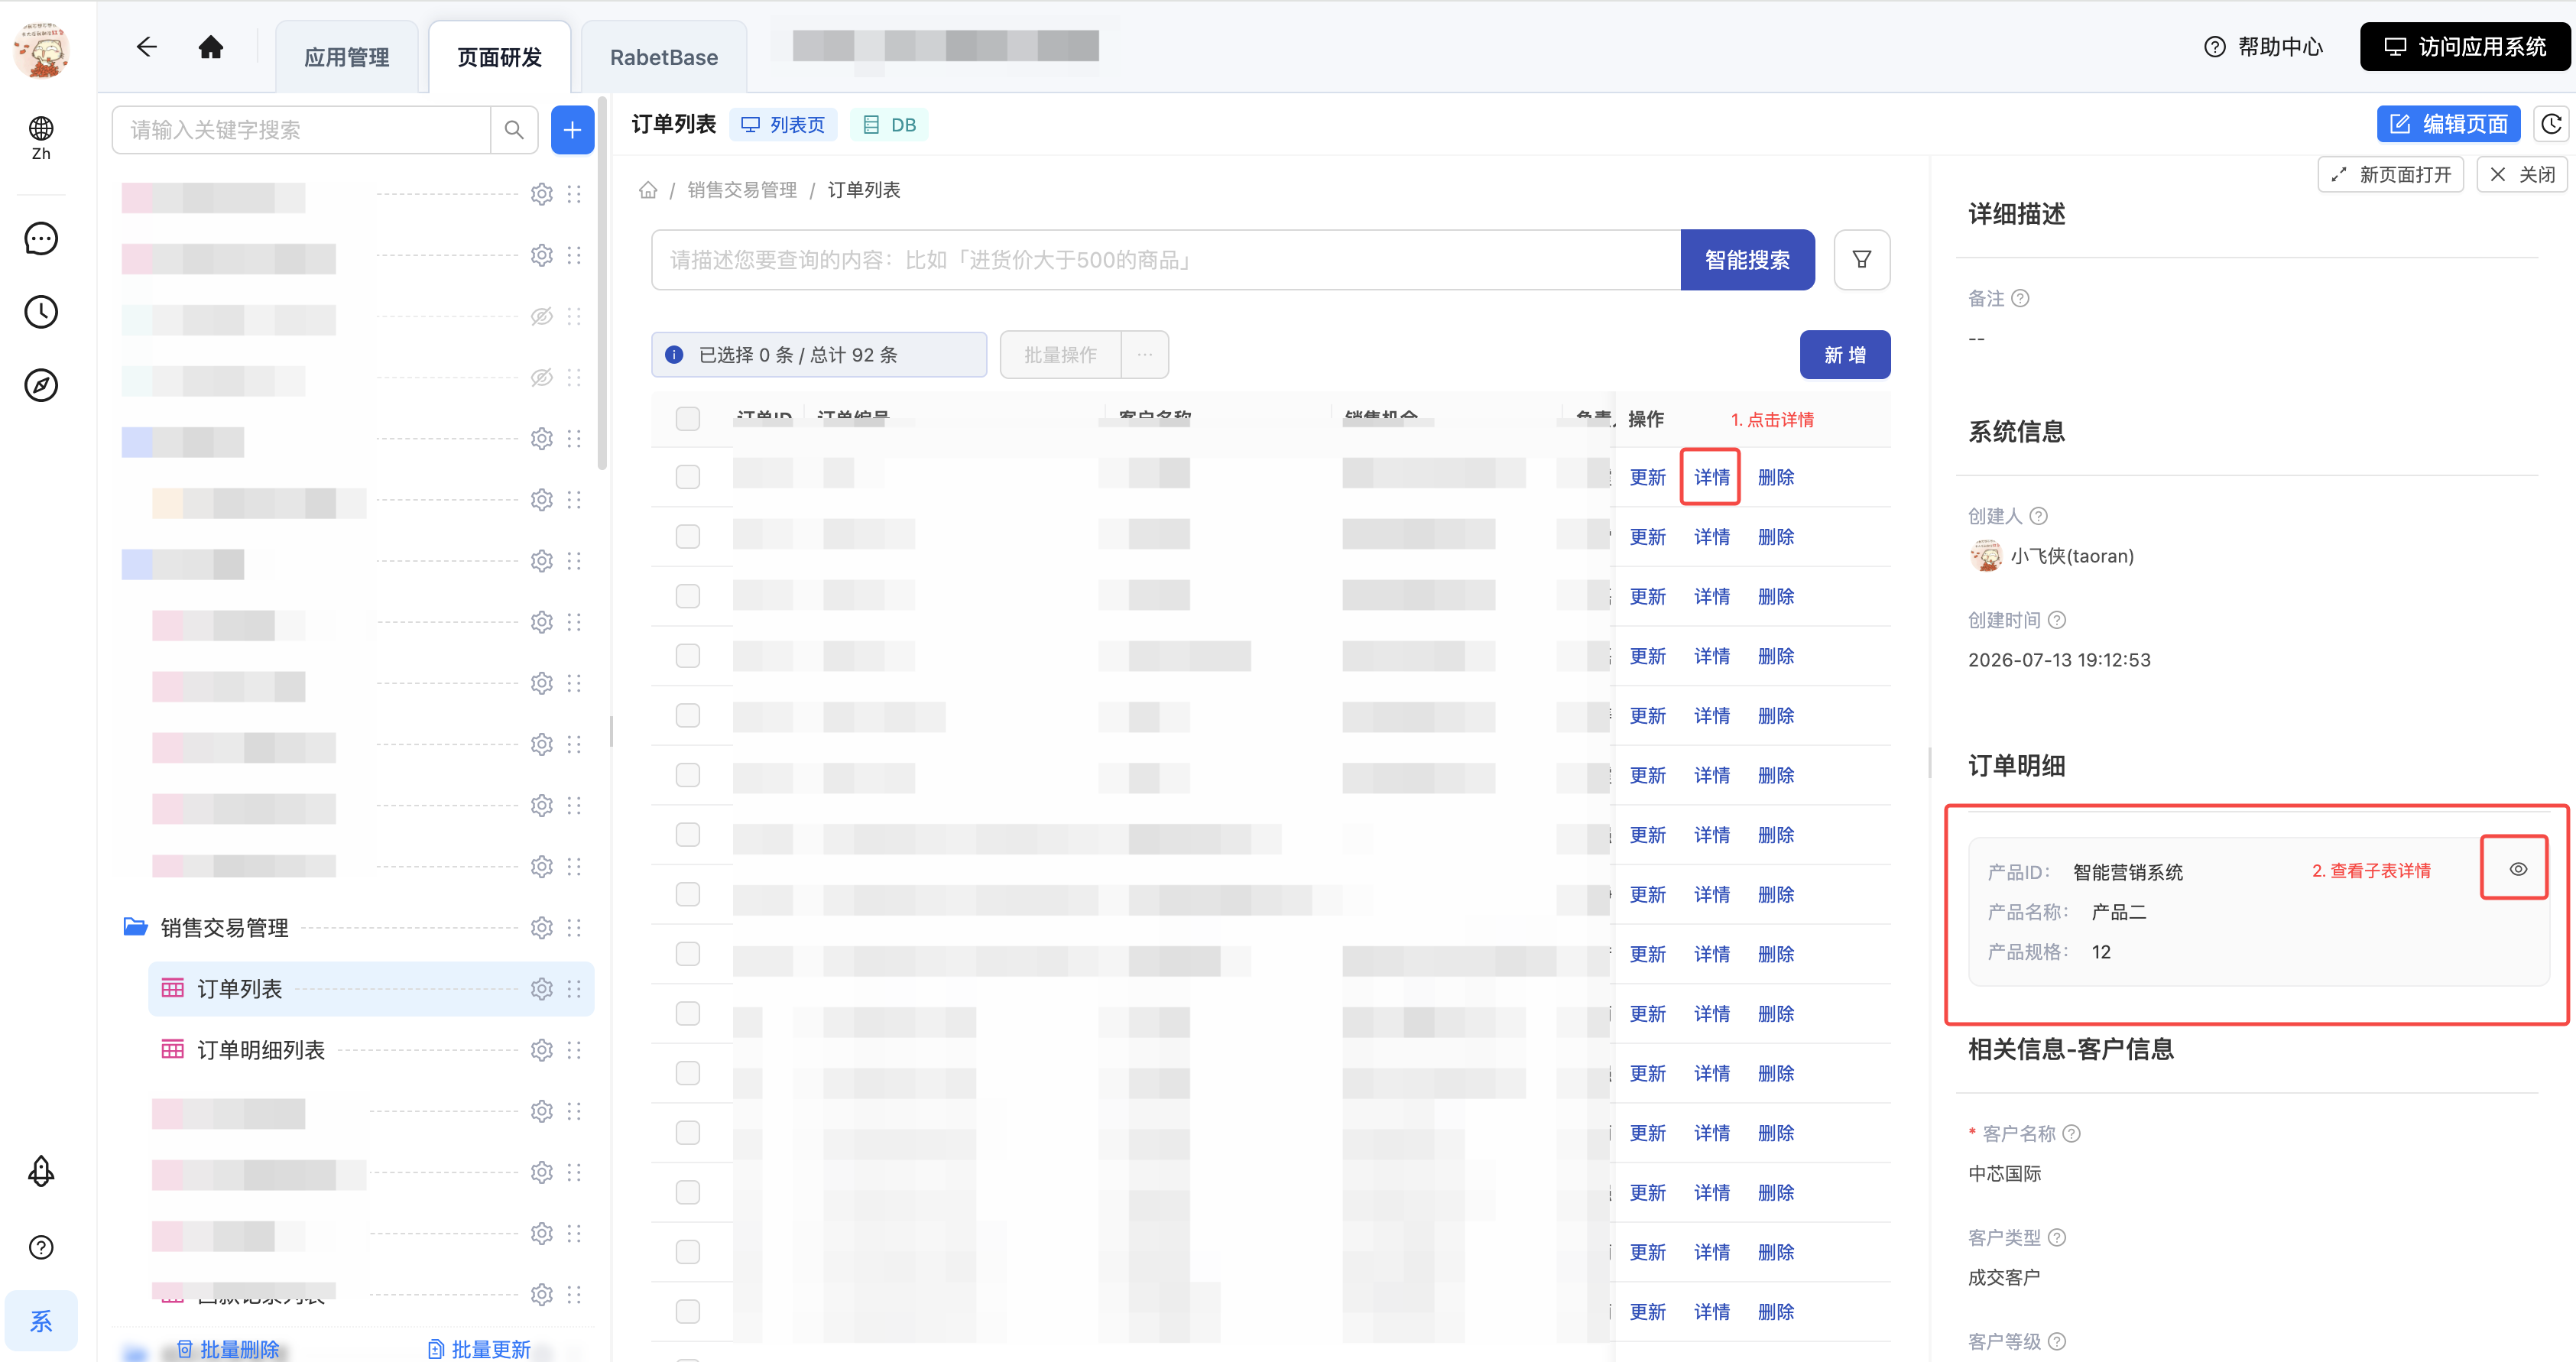Click the 列表页 tag
This screenshot has width=2576, height=1362.
point(784,125)
